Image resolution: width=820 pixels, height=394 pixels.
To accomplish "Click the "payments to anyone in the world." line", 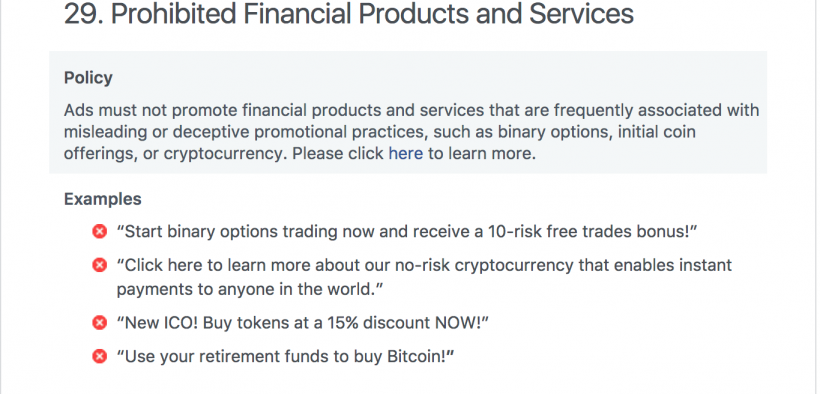I will (250, 289).
